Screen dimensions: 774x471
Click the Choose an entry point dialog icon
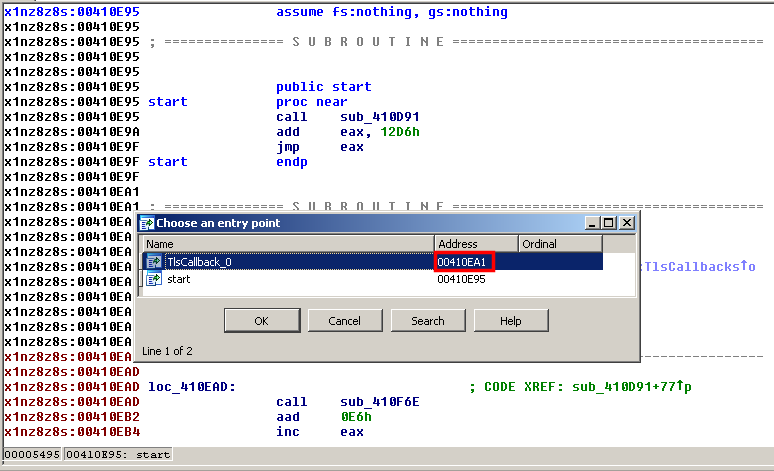147,223
